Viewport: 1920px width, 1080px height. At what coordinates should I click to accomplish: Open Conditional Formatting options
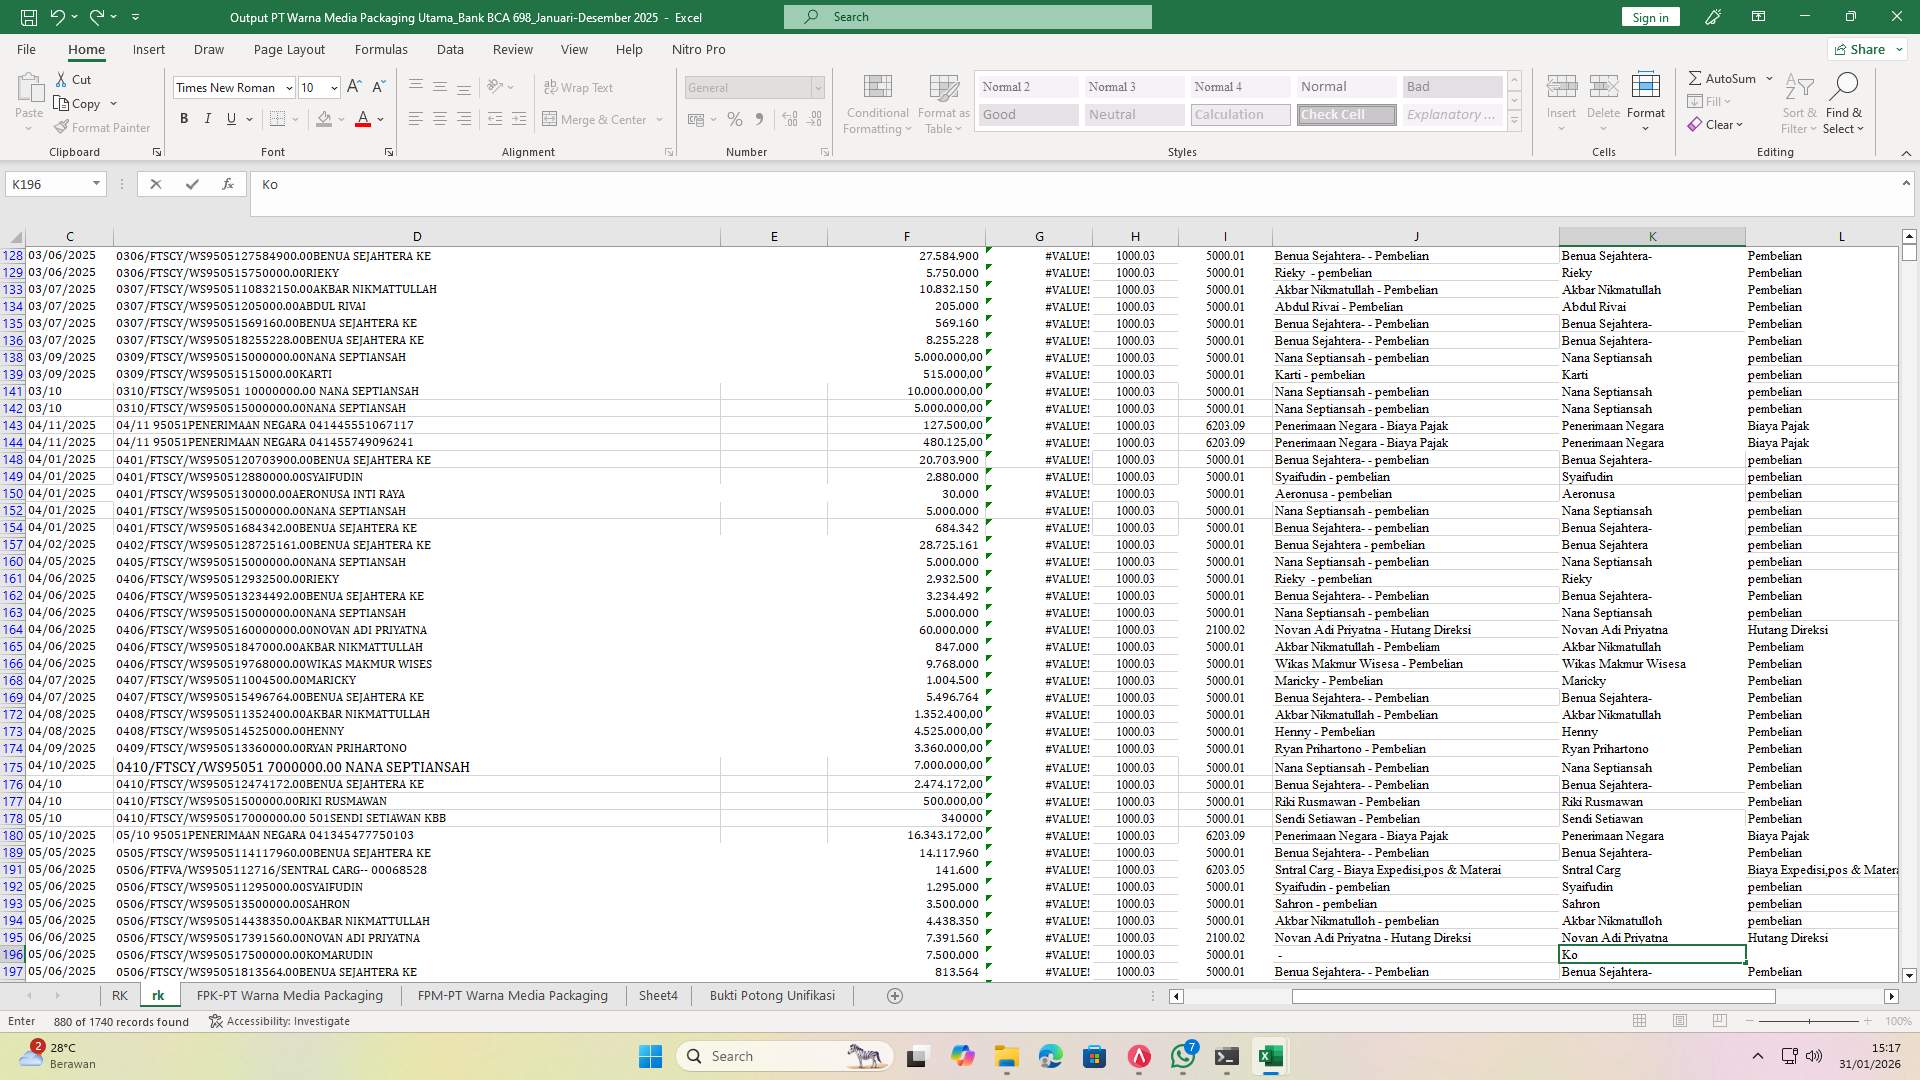pyautogui.click(x=877, y=103)
